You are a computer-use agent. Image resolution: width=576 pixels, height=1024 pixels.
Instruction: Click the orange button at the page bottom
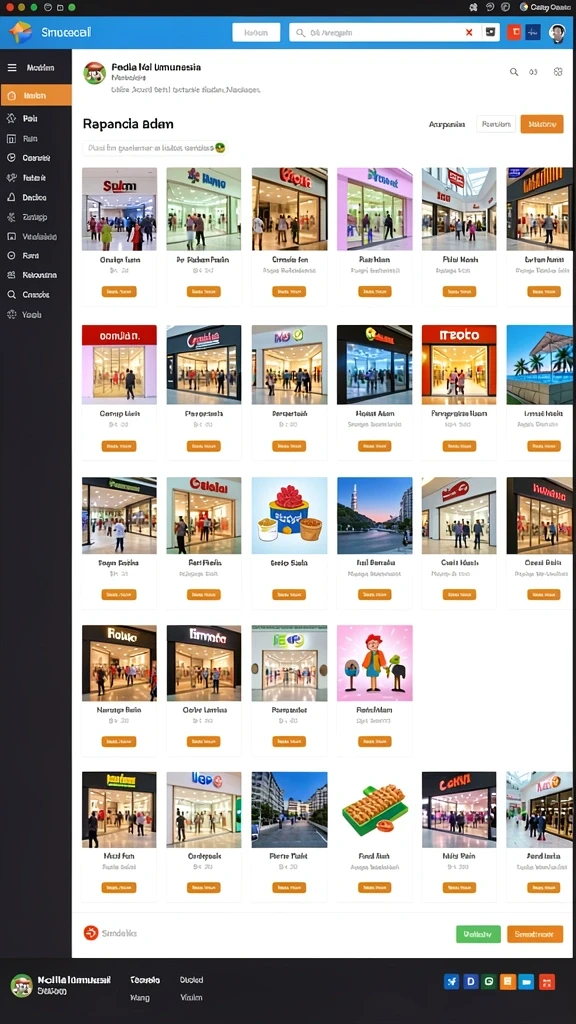click(535, 934)
